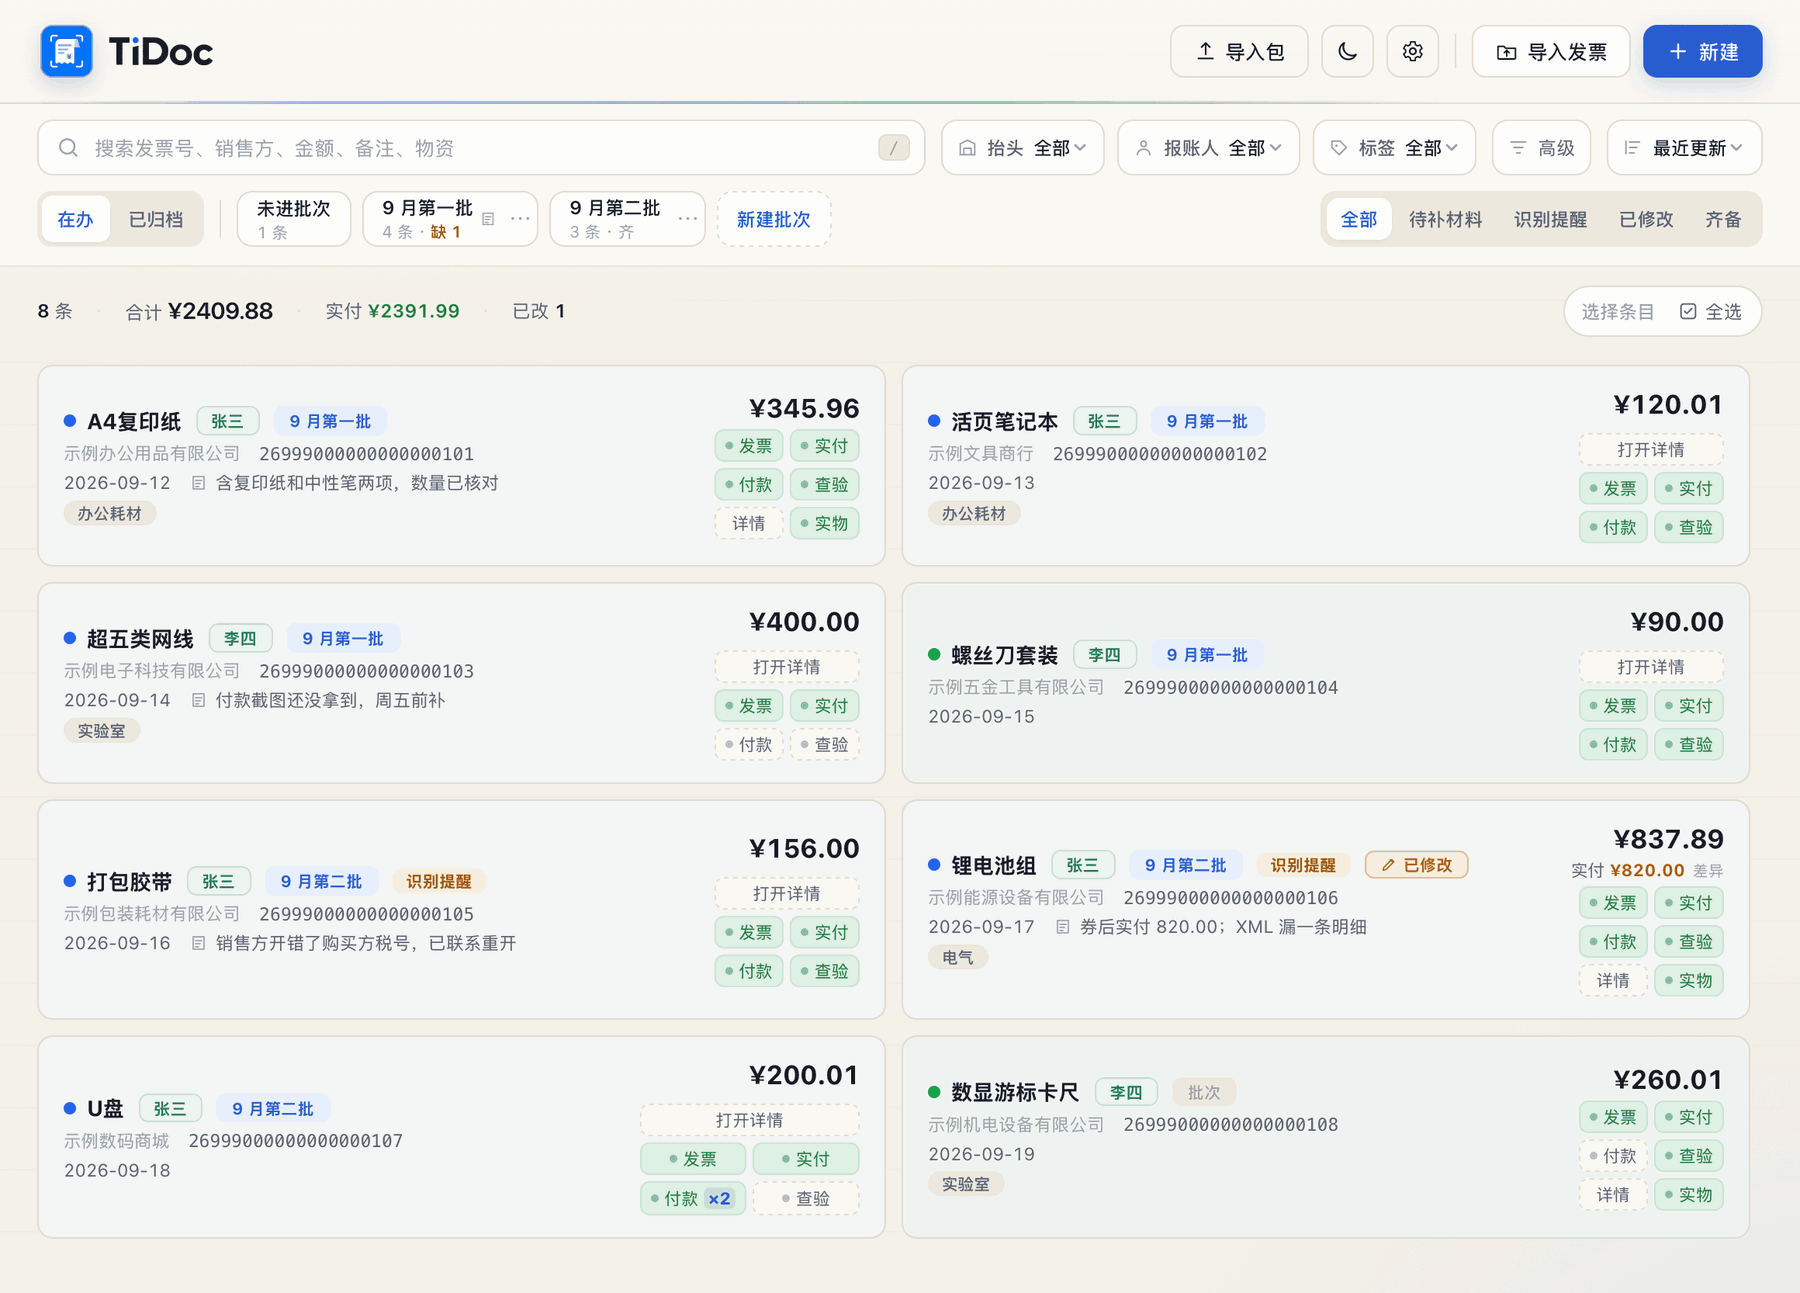The image size is (1800, 1293).
Task: Open the more menu on 9 月第一批 batch
Action: coord(520,219)
